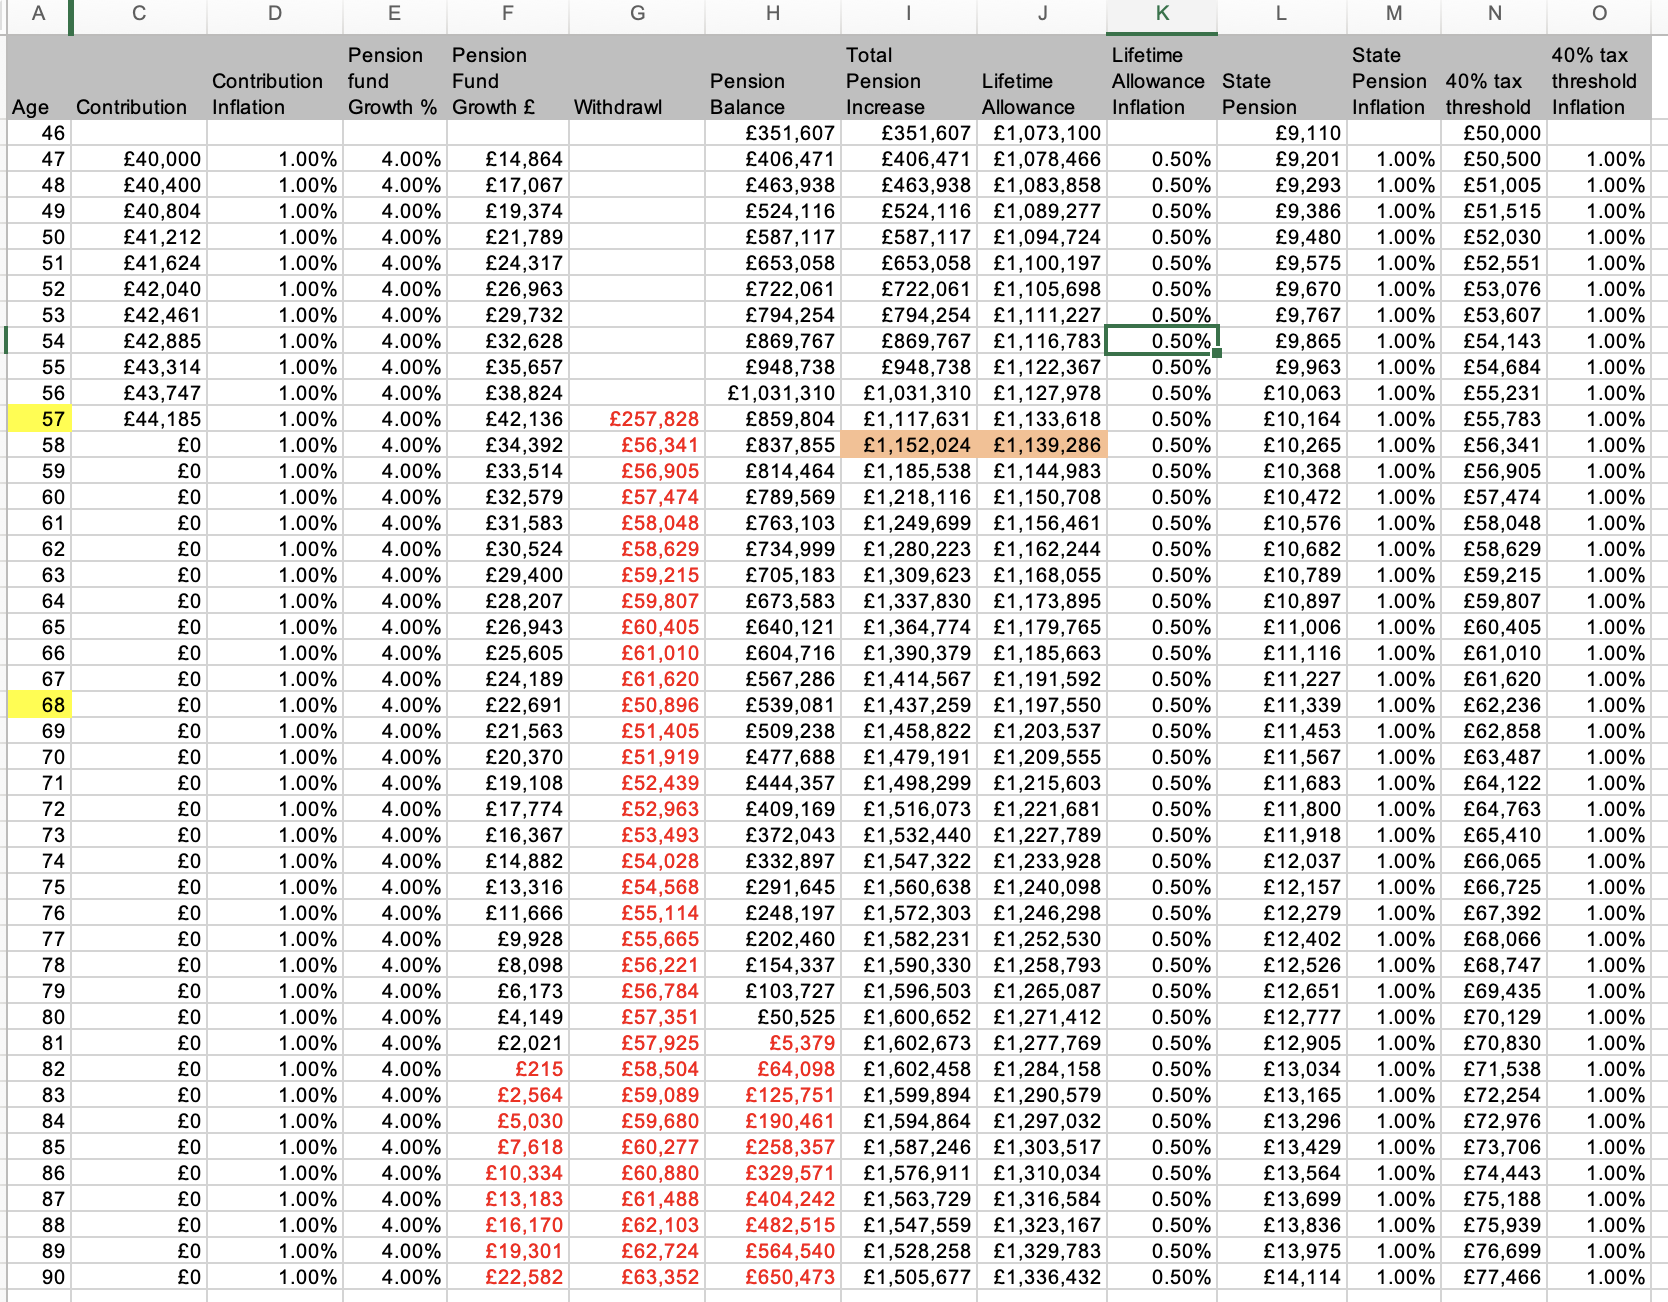Click the State Pension £9,110 cell
Image resolution: width=1668 pixels, height=1302 pixels.
1281,133
